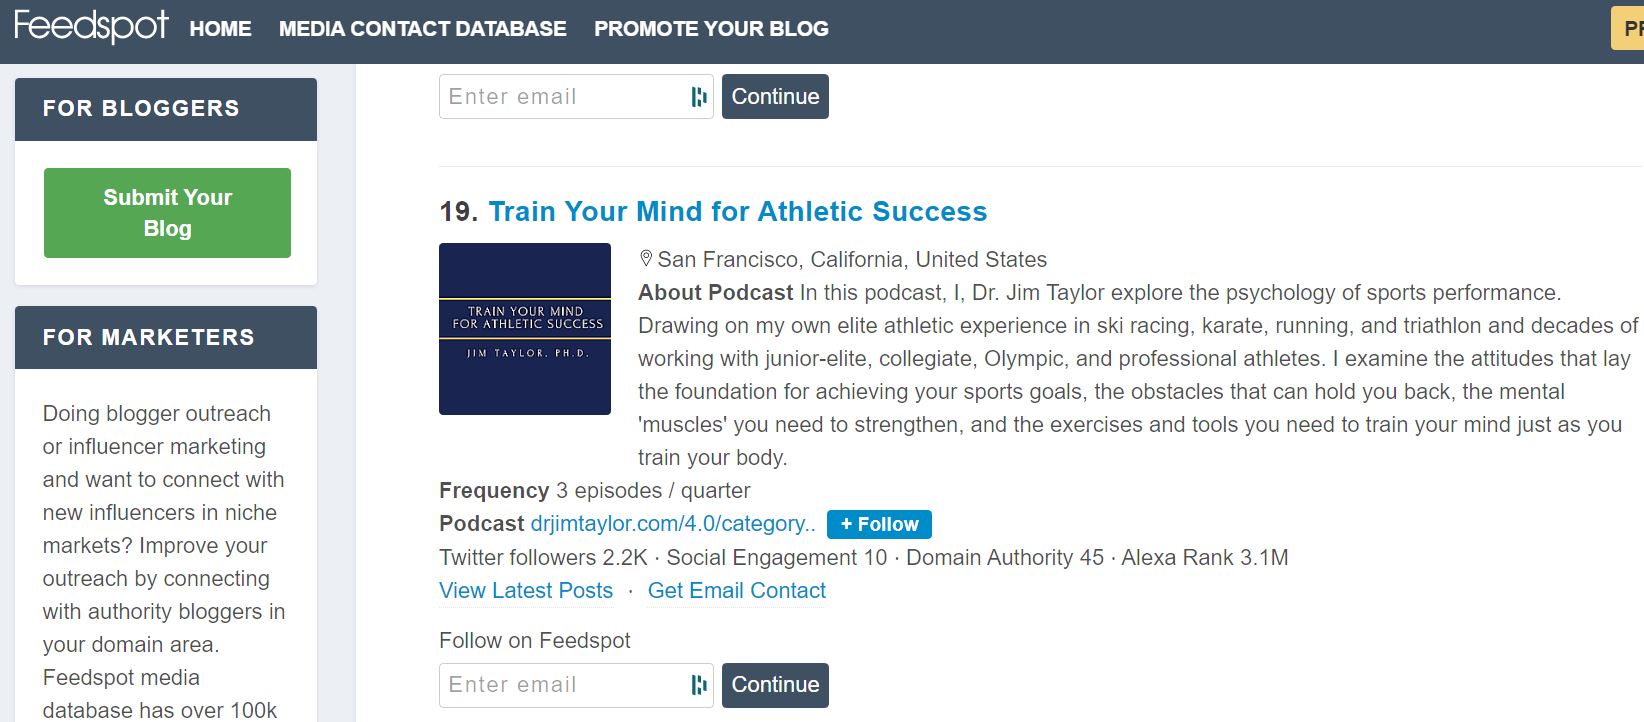Click the top Continue button
Screen dimensions: 1644x722
775,97
